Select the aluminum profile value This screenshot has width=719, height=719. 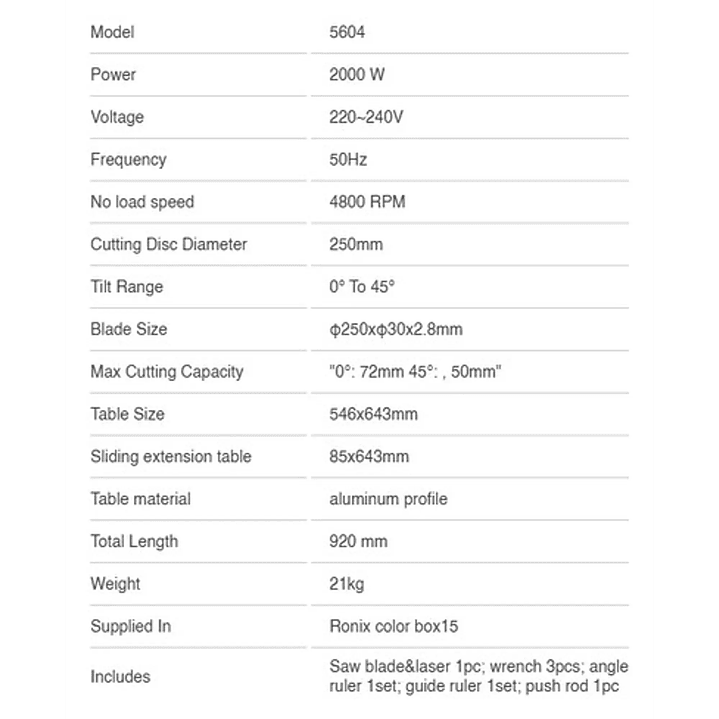(388, 499)
